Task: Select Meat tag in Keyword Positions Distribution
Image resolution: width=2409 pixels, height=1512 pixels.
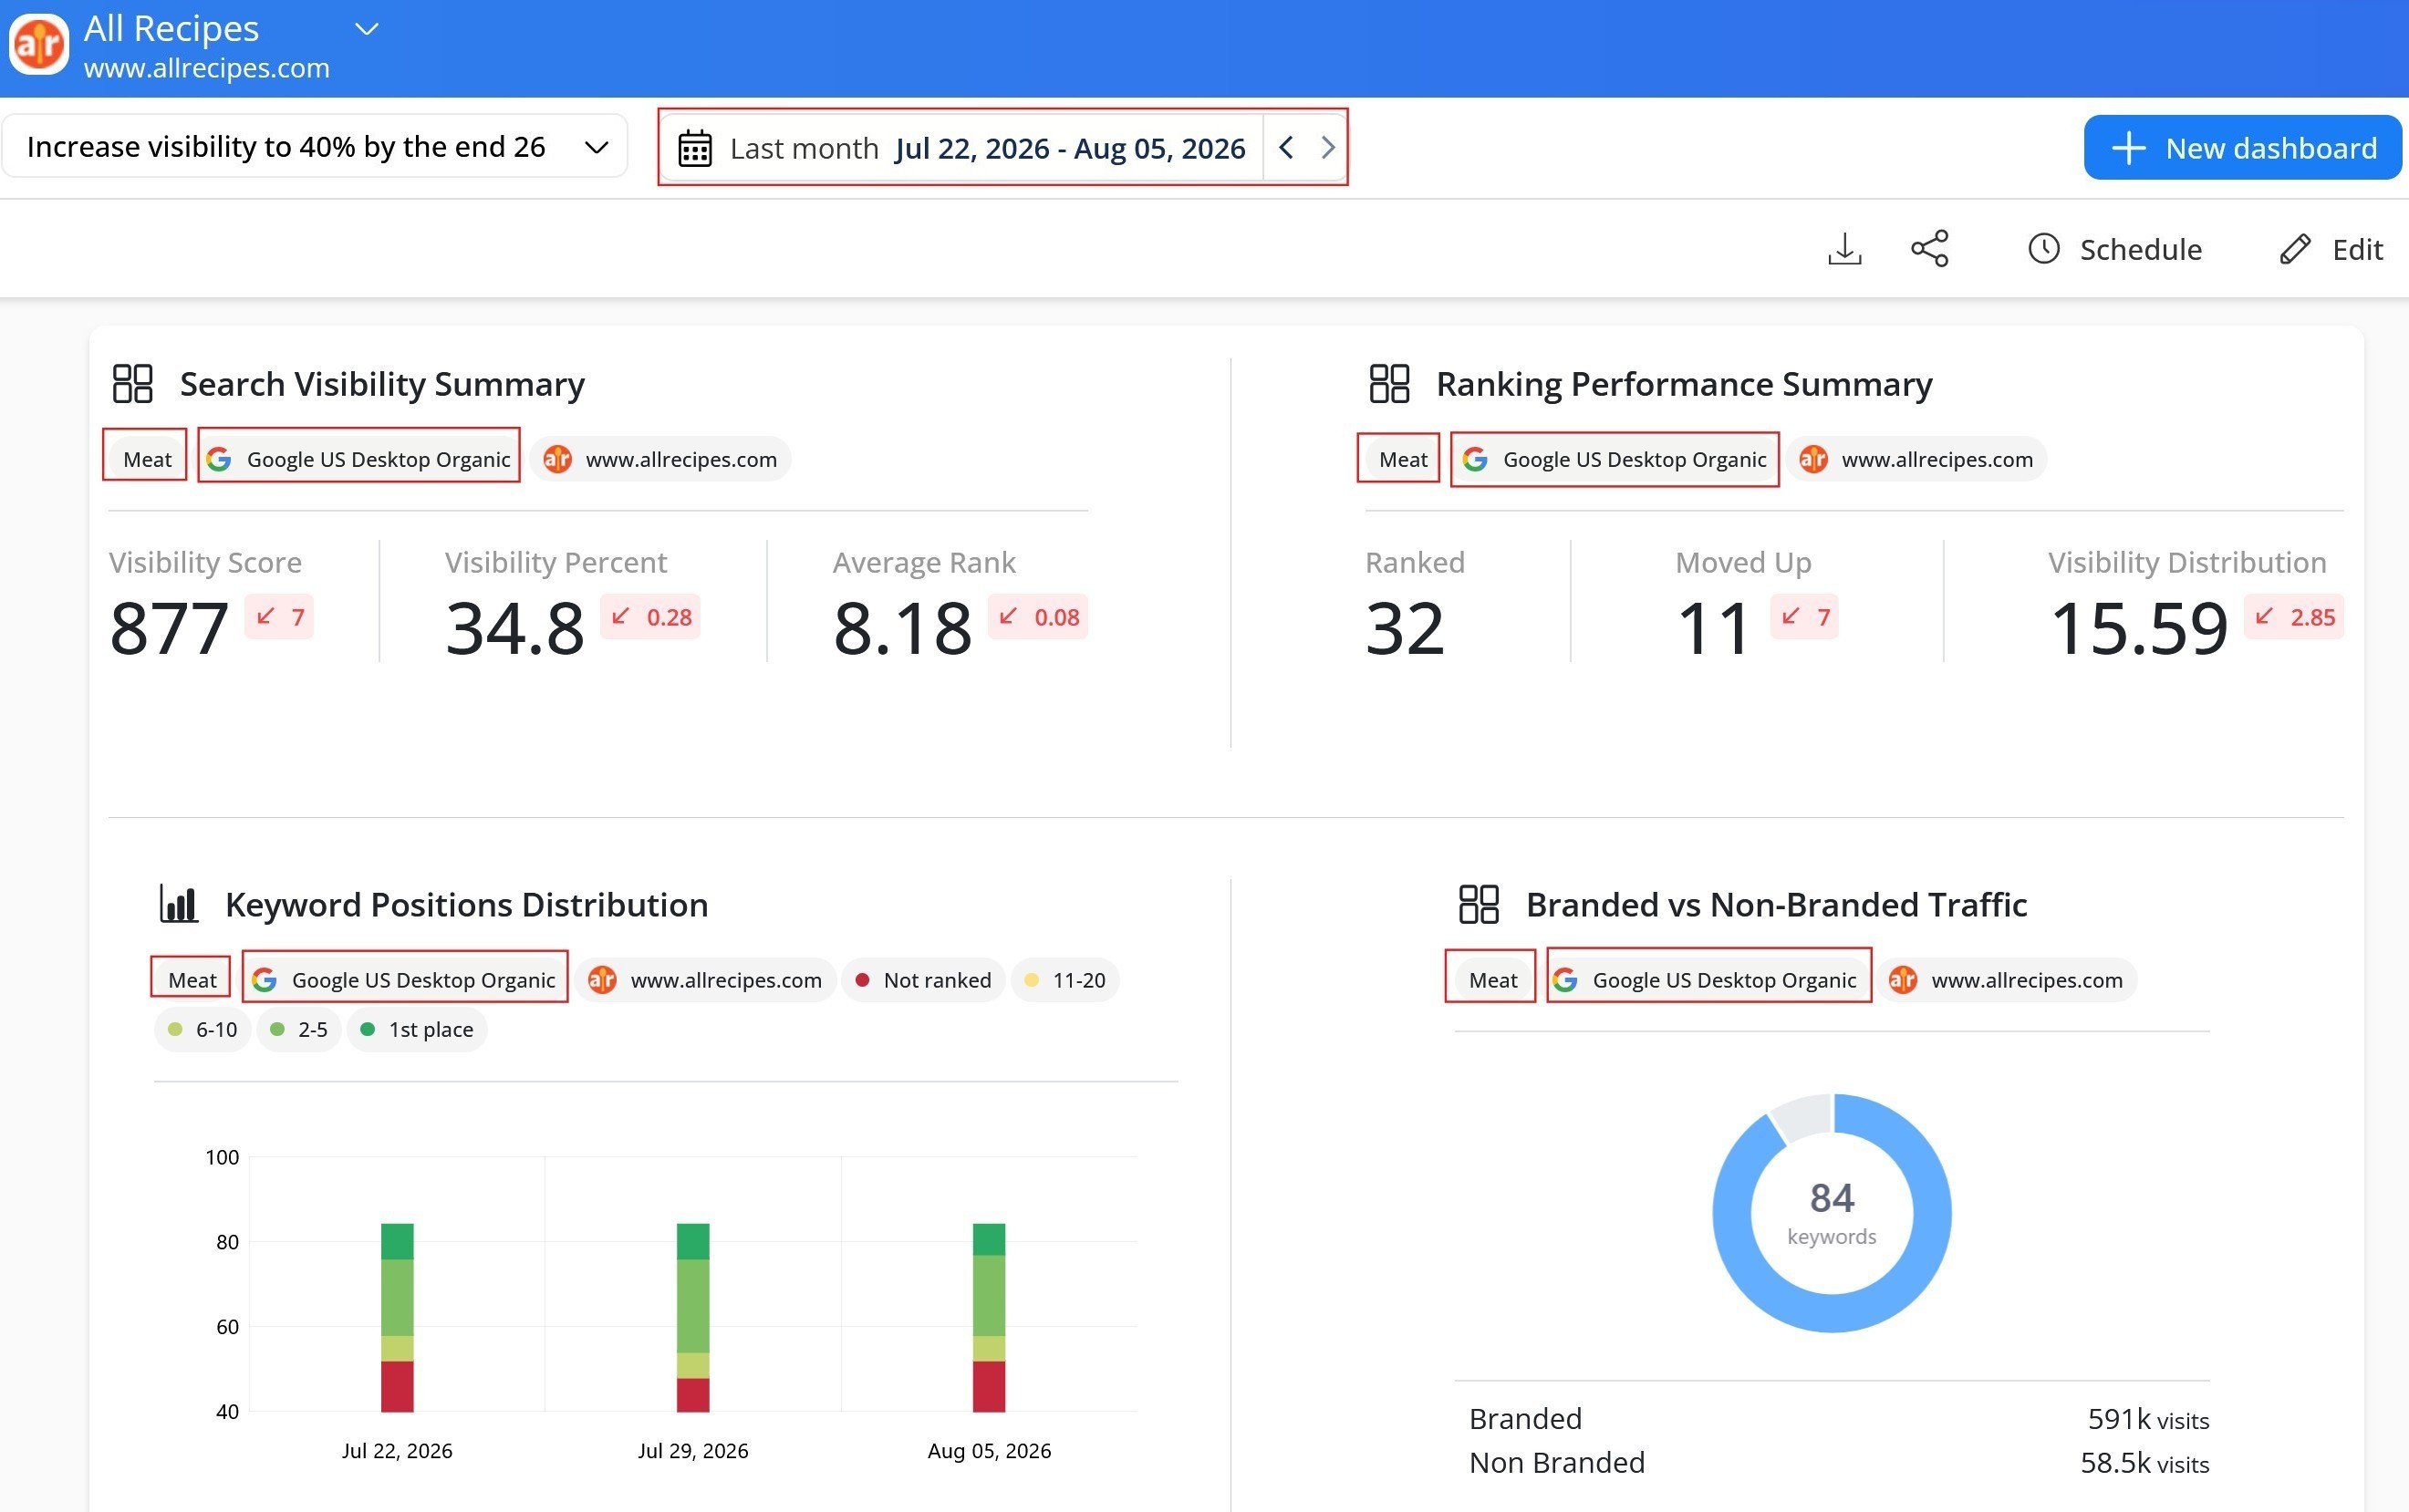Action: tap(191, 980)
